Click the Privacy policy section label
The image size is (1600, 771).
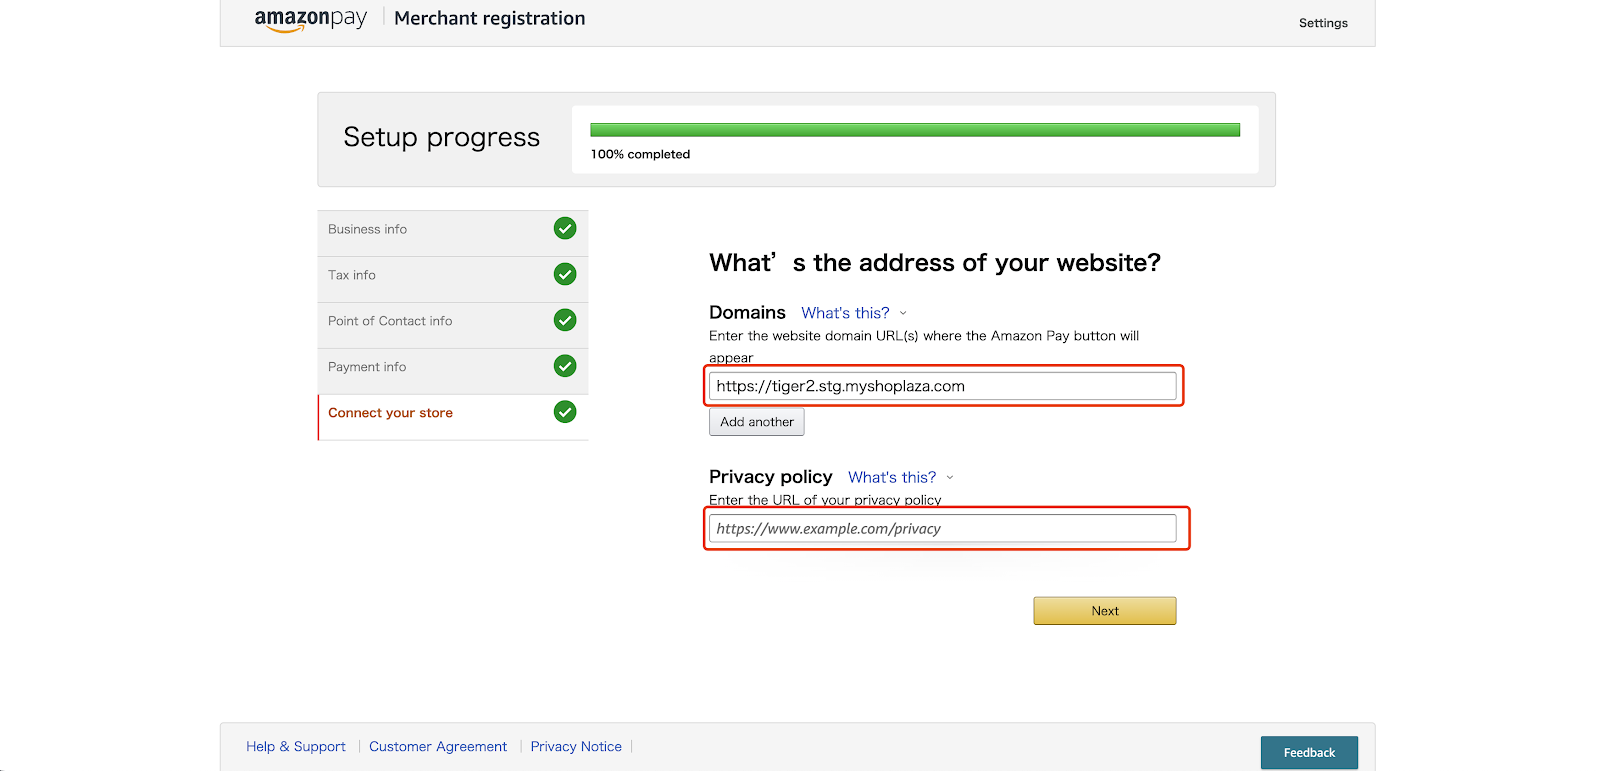pyautogui.click(x=770, y=476)
